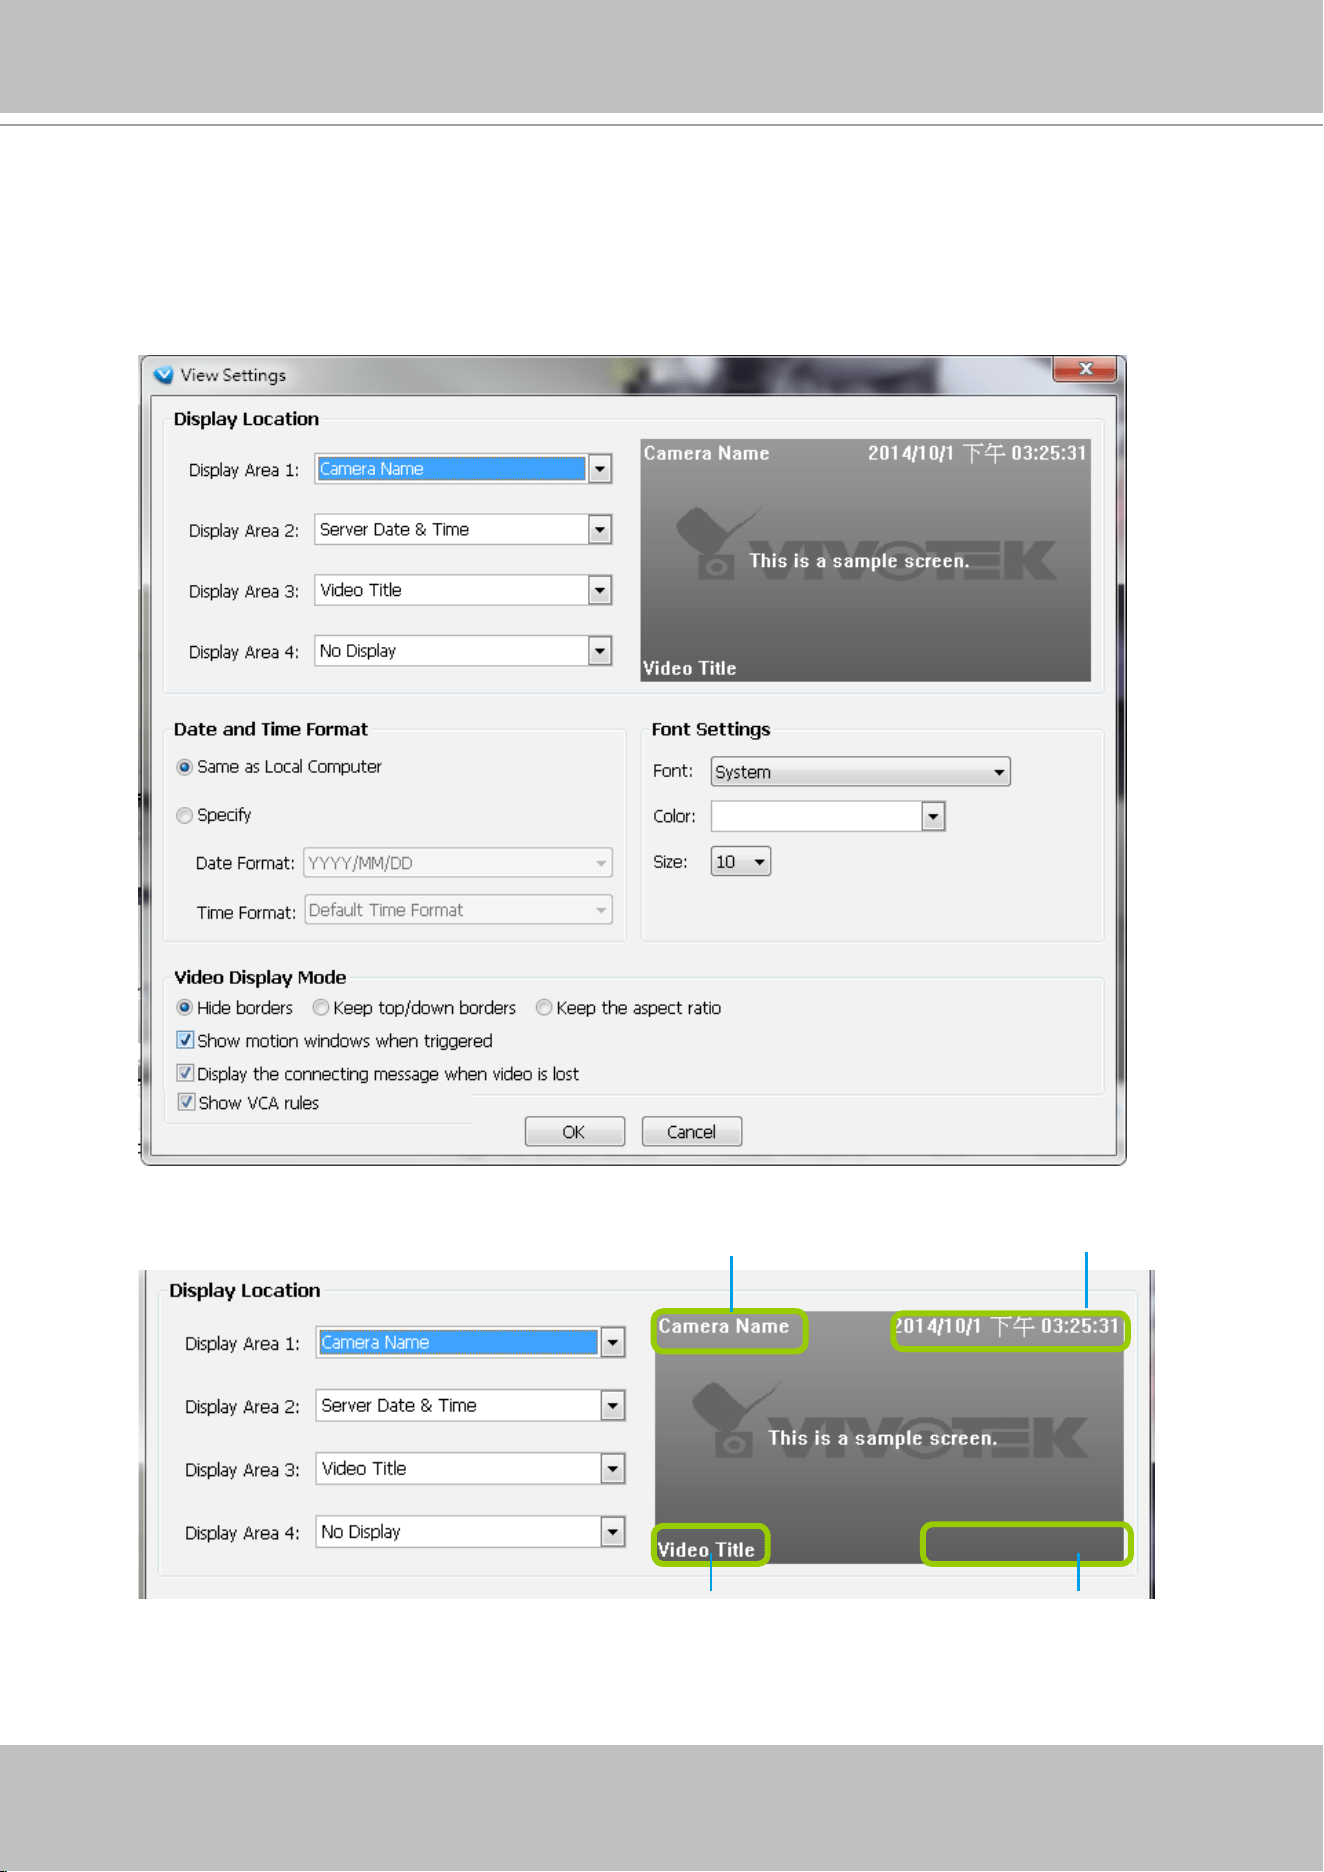
Task: Click the Font Settings heading
Action: 711,730
